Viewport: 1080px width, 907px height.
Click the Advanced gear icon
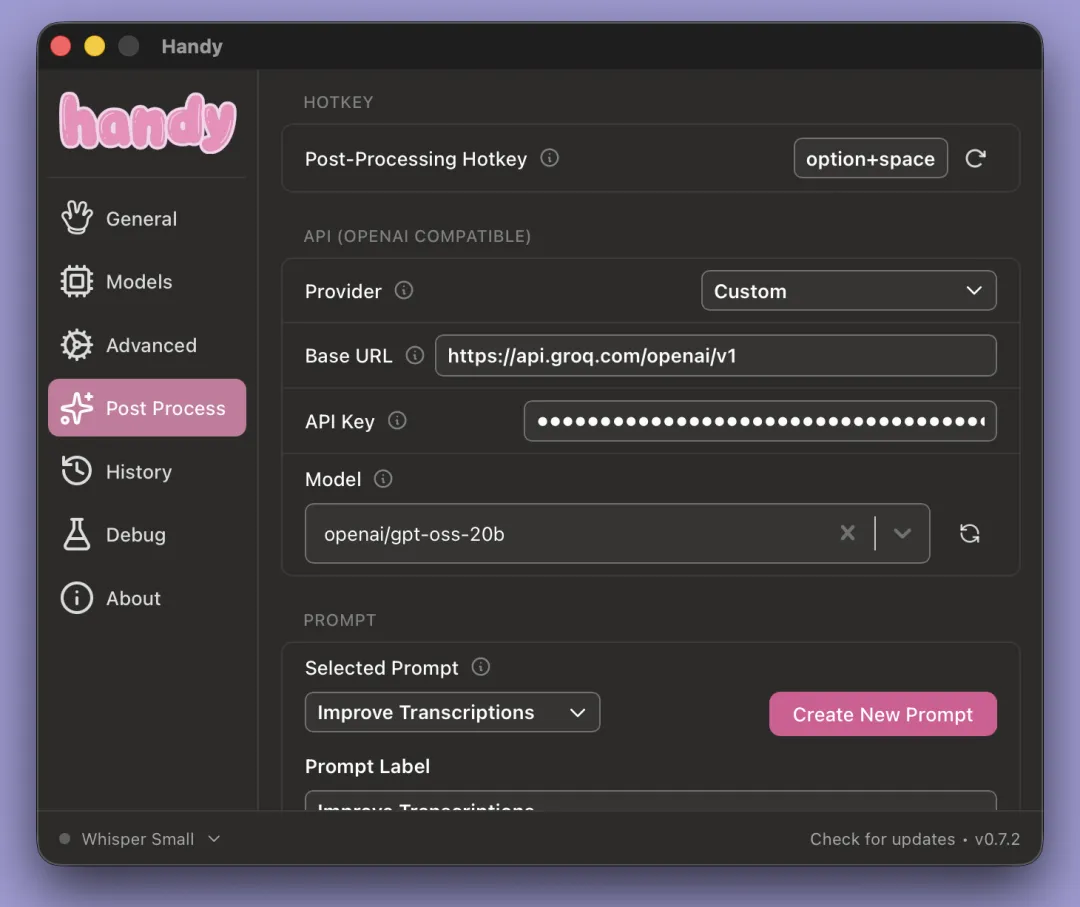(76, 344)
